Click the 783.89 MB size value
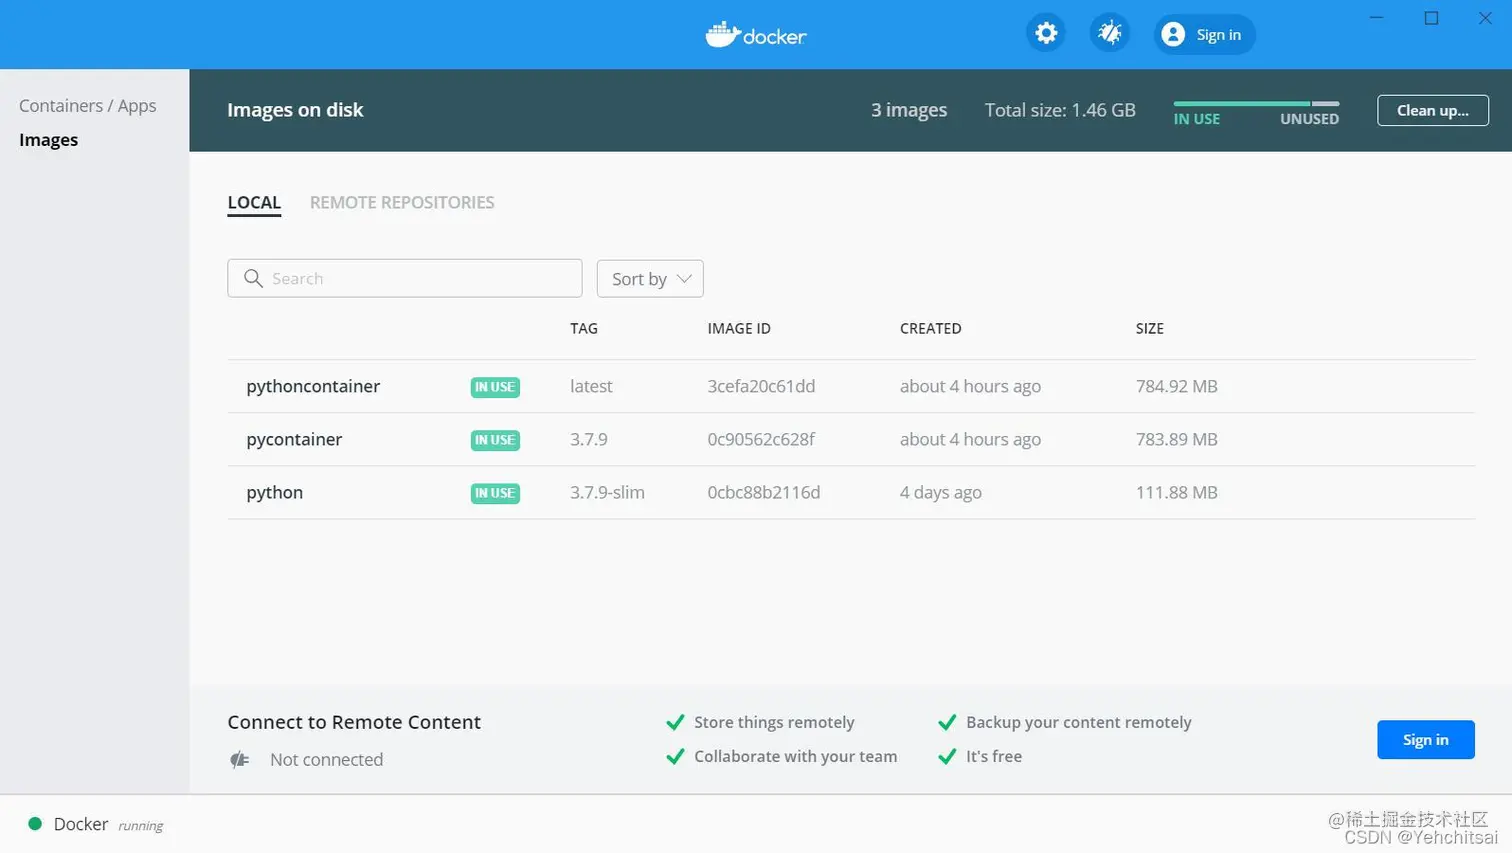The image size is (1512, 853). [x=1177, y=439]
